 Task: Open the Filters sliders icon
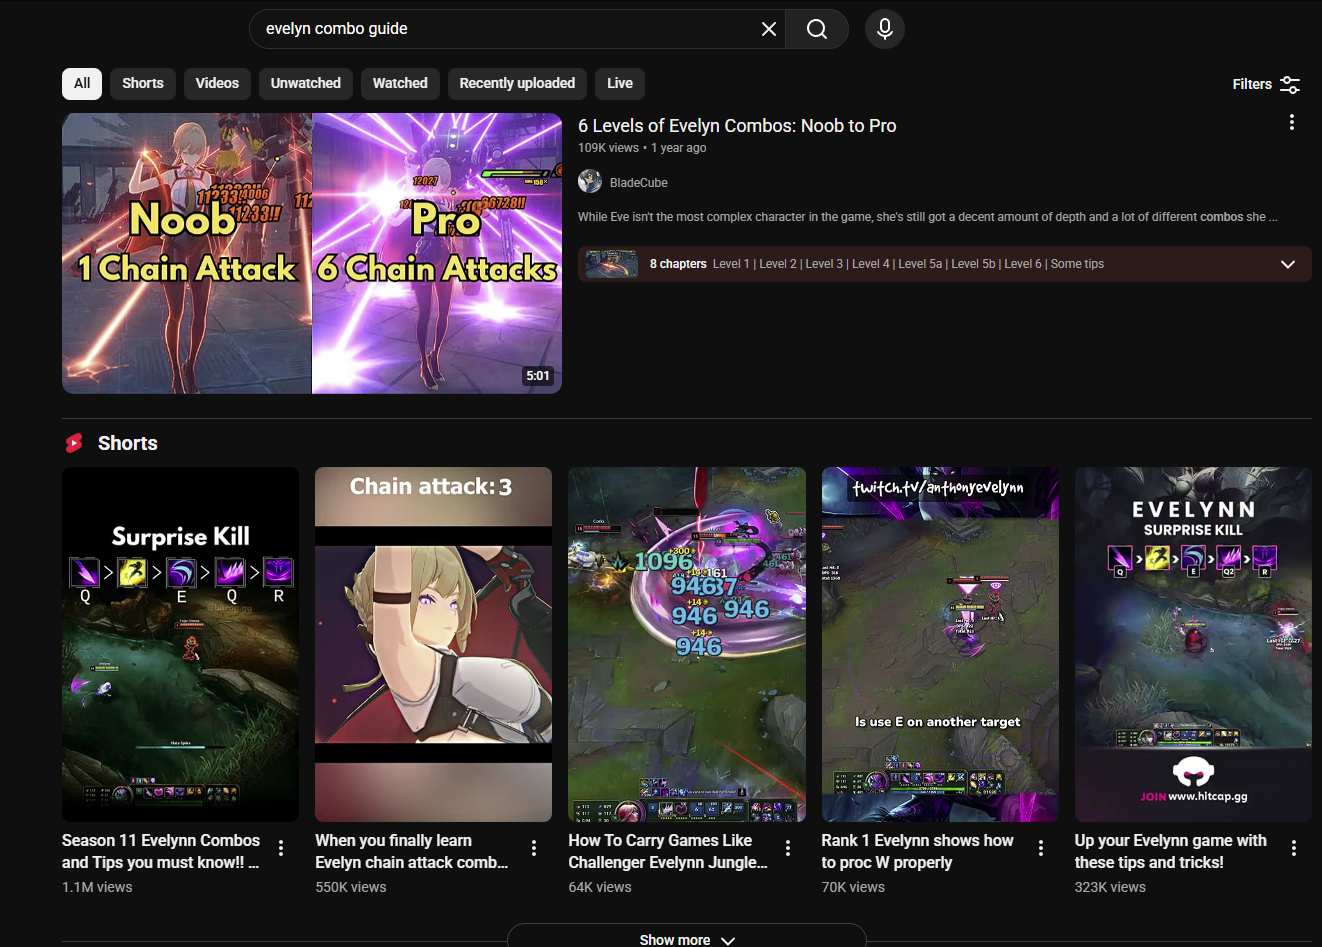pyautogui.click(x=1290, y=85)
